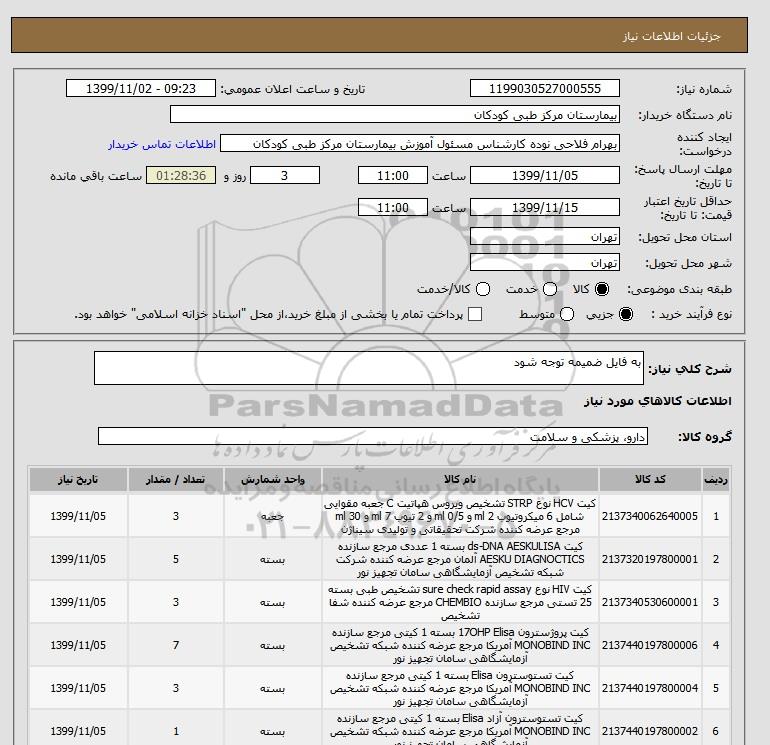The image size is (770, 745).
Task: Click quantity 1 in the free testosterone row
Action: click(x=176, y=731)
